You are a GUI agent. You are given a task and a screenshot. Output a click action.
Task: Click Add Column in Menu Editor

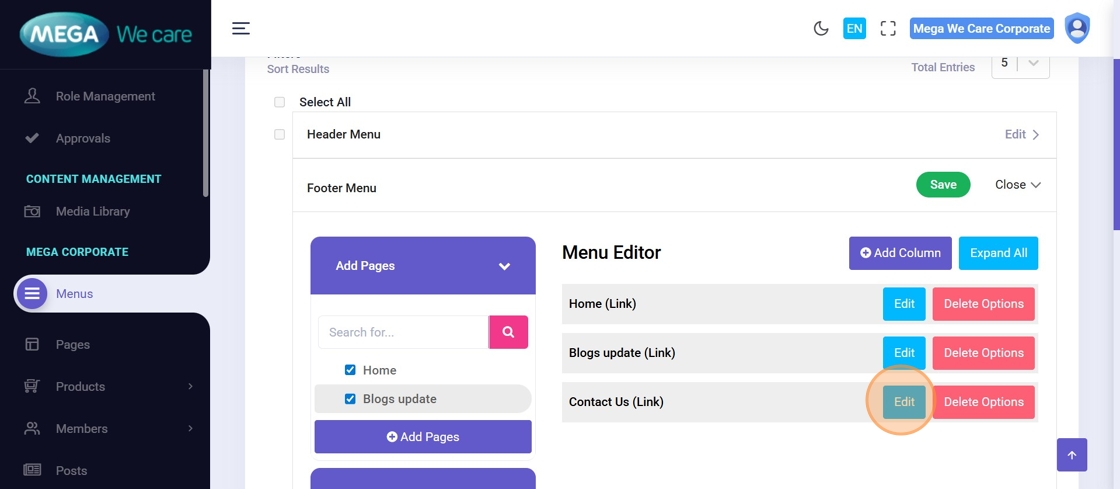[x=900, y=253]
